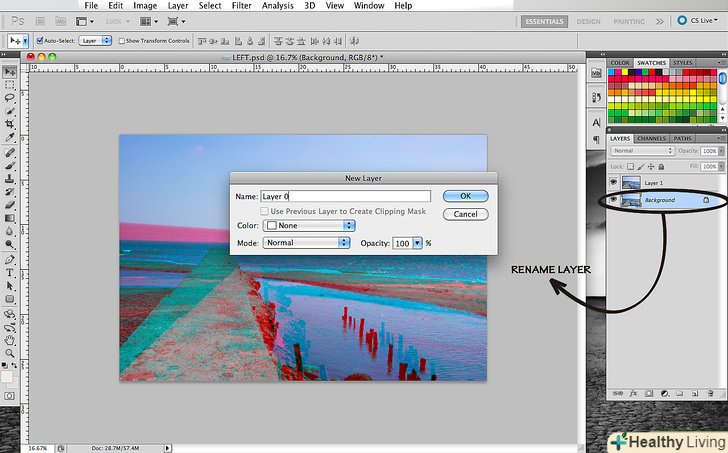This screenshot has width=728, height=453.
Task: Select the Lasso tool
Action: 10,98
